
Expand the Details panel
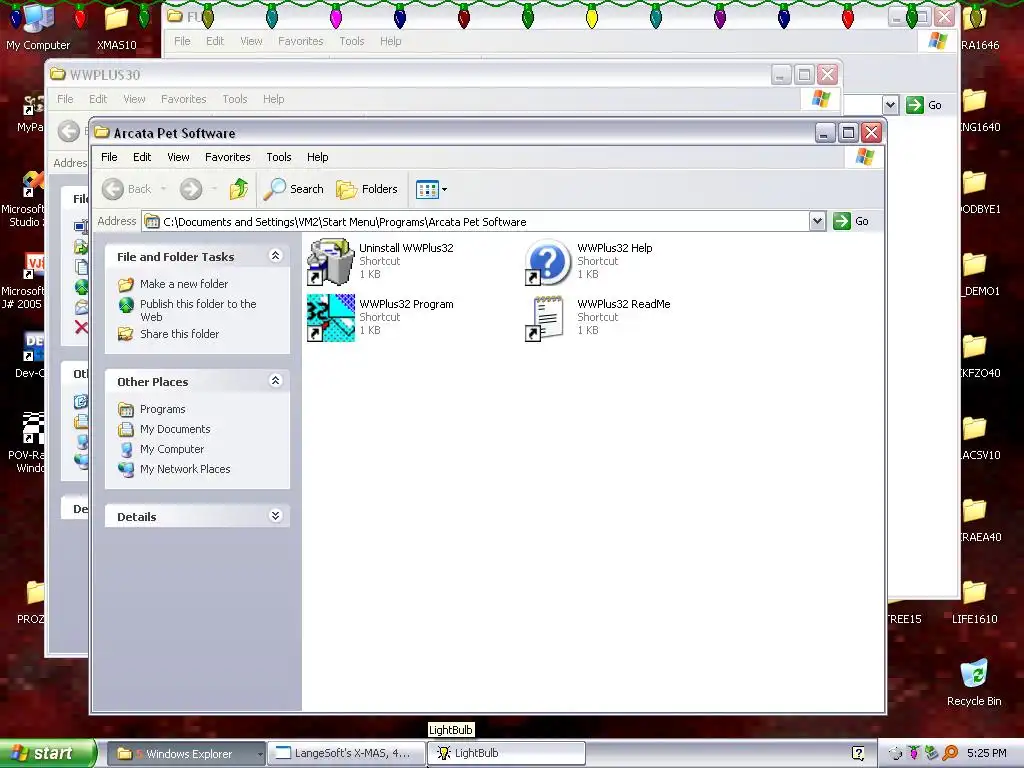[276, 515]
